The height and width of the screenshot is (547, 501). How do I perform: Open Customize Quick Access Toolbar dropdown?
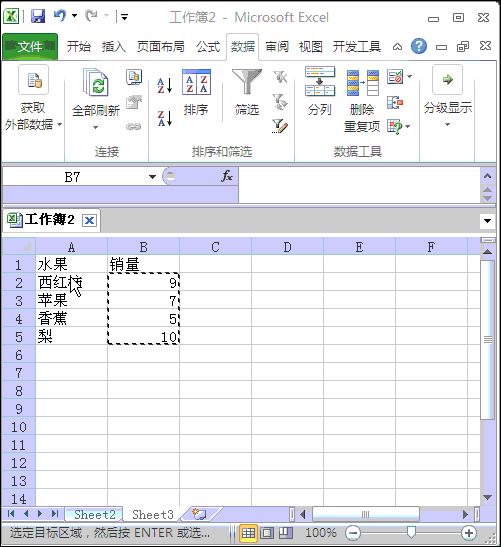pos(124,16)
